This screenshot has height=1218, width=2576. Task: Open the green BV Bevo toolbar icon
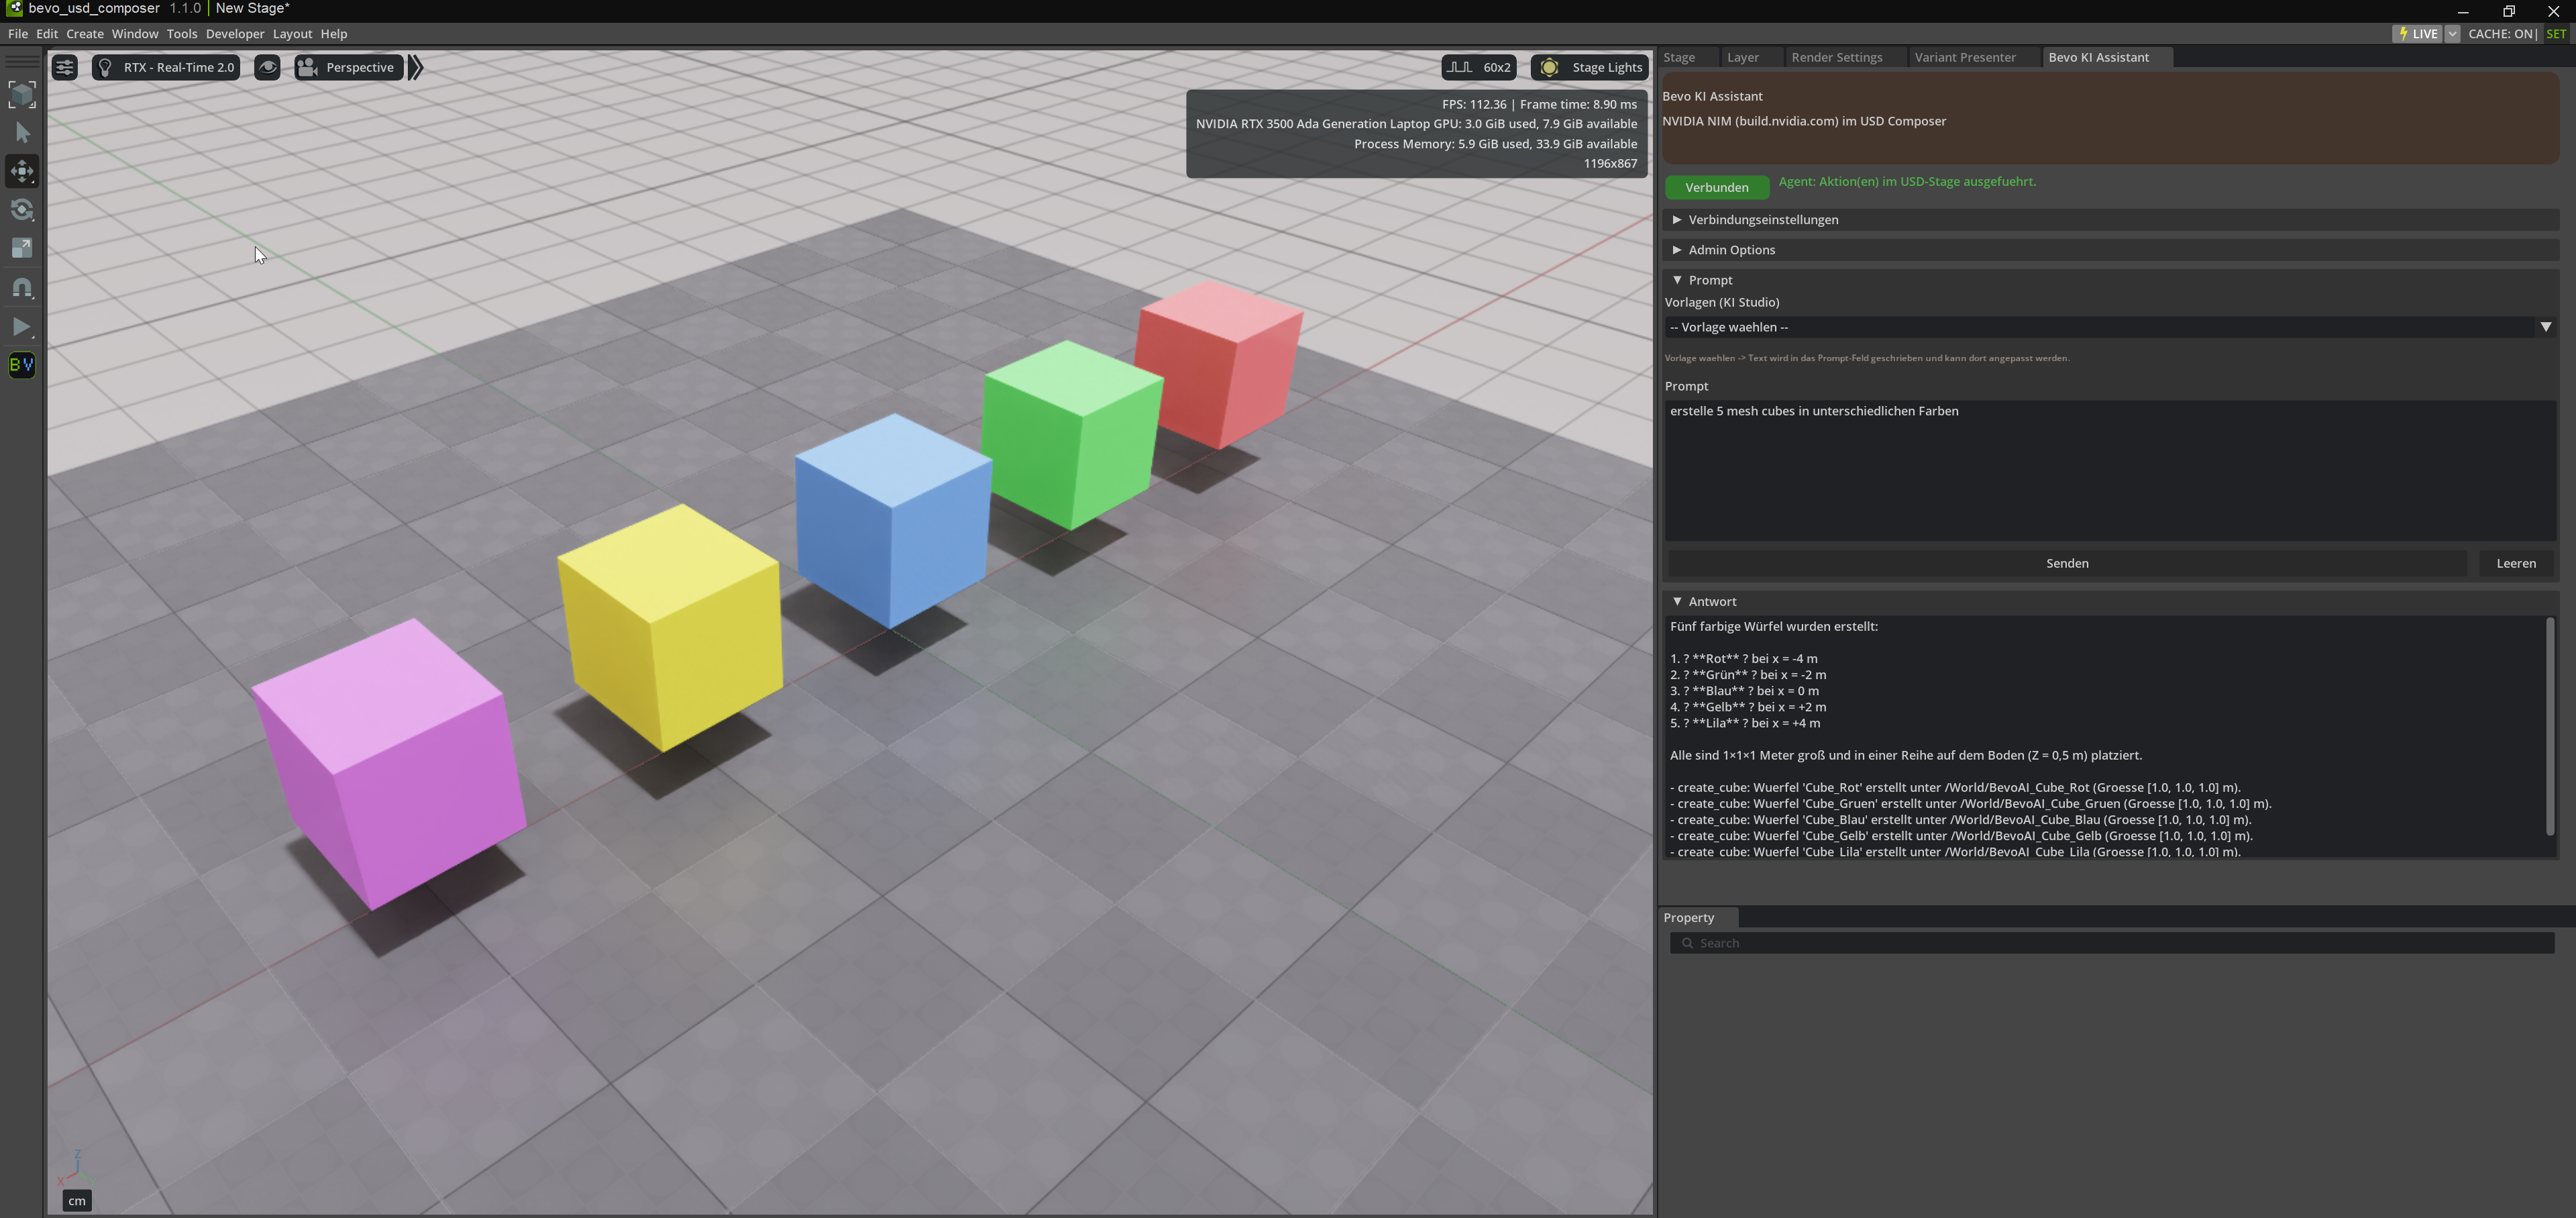pos(22,364)
